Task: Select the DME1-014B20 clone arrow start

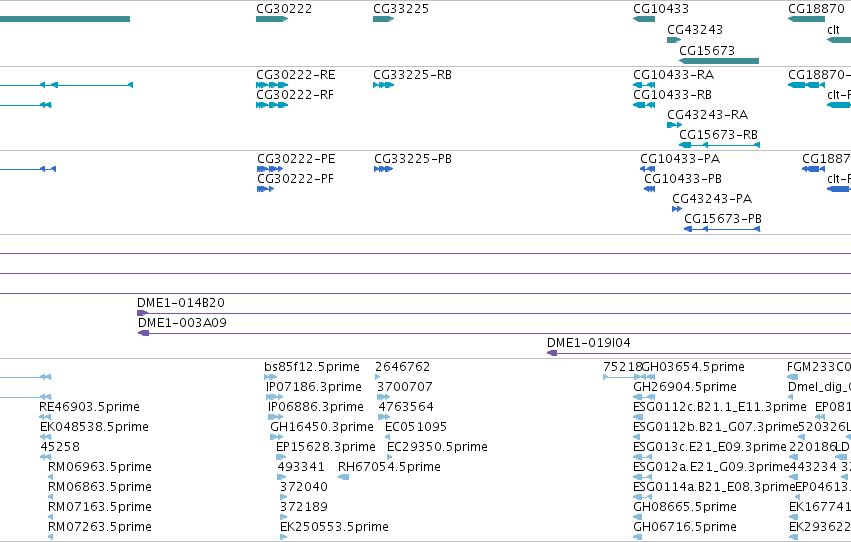Action: (x=143, y=313)
